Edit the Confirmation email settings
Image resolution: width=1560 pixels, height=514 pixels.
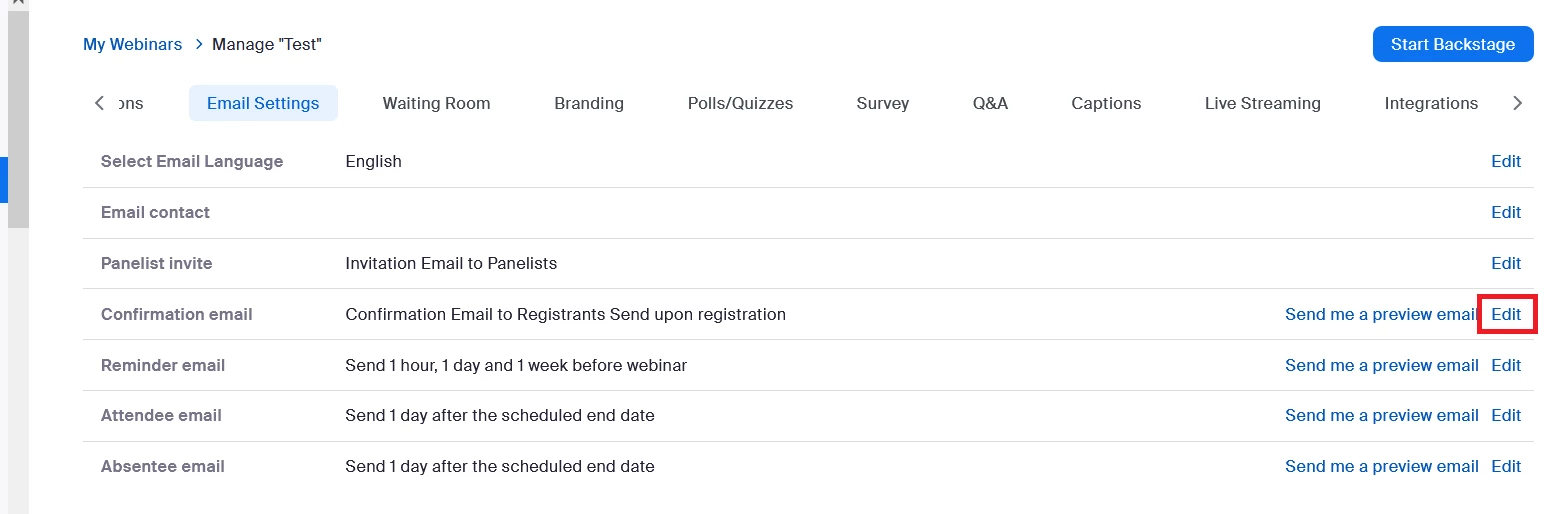click(1505, 314)
